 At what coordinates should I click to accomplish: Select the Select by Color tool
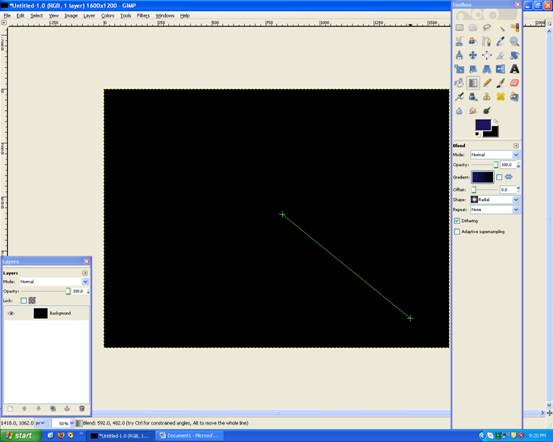click(x=514, y=28)
